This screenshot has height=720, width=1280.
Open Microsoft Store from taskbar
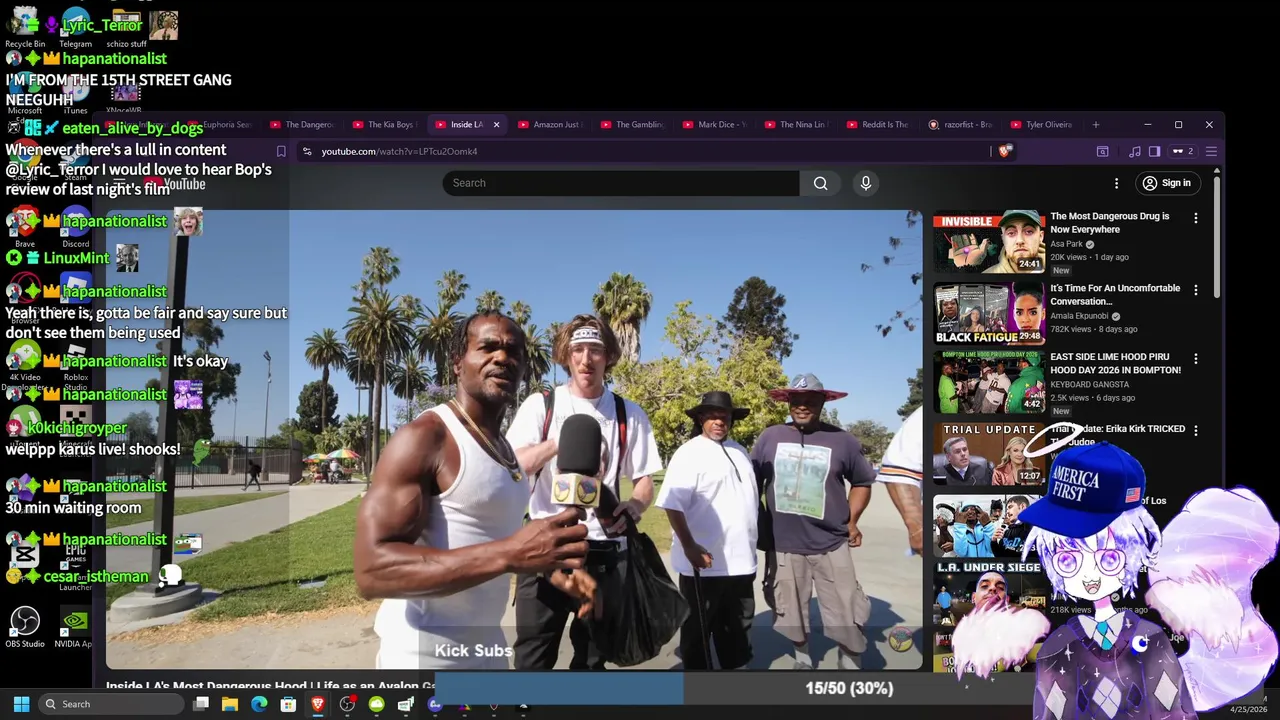(x=288, y=704)
